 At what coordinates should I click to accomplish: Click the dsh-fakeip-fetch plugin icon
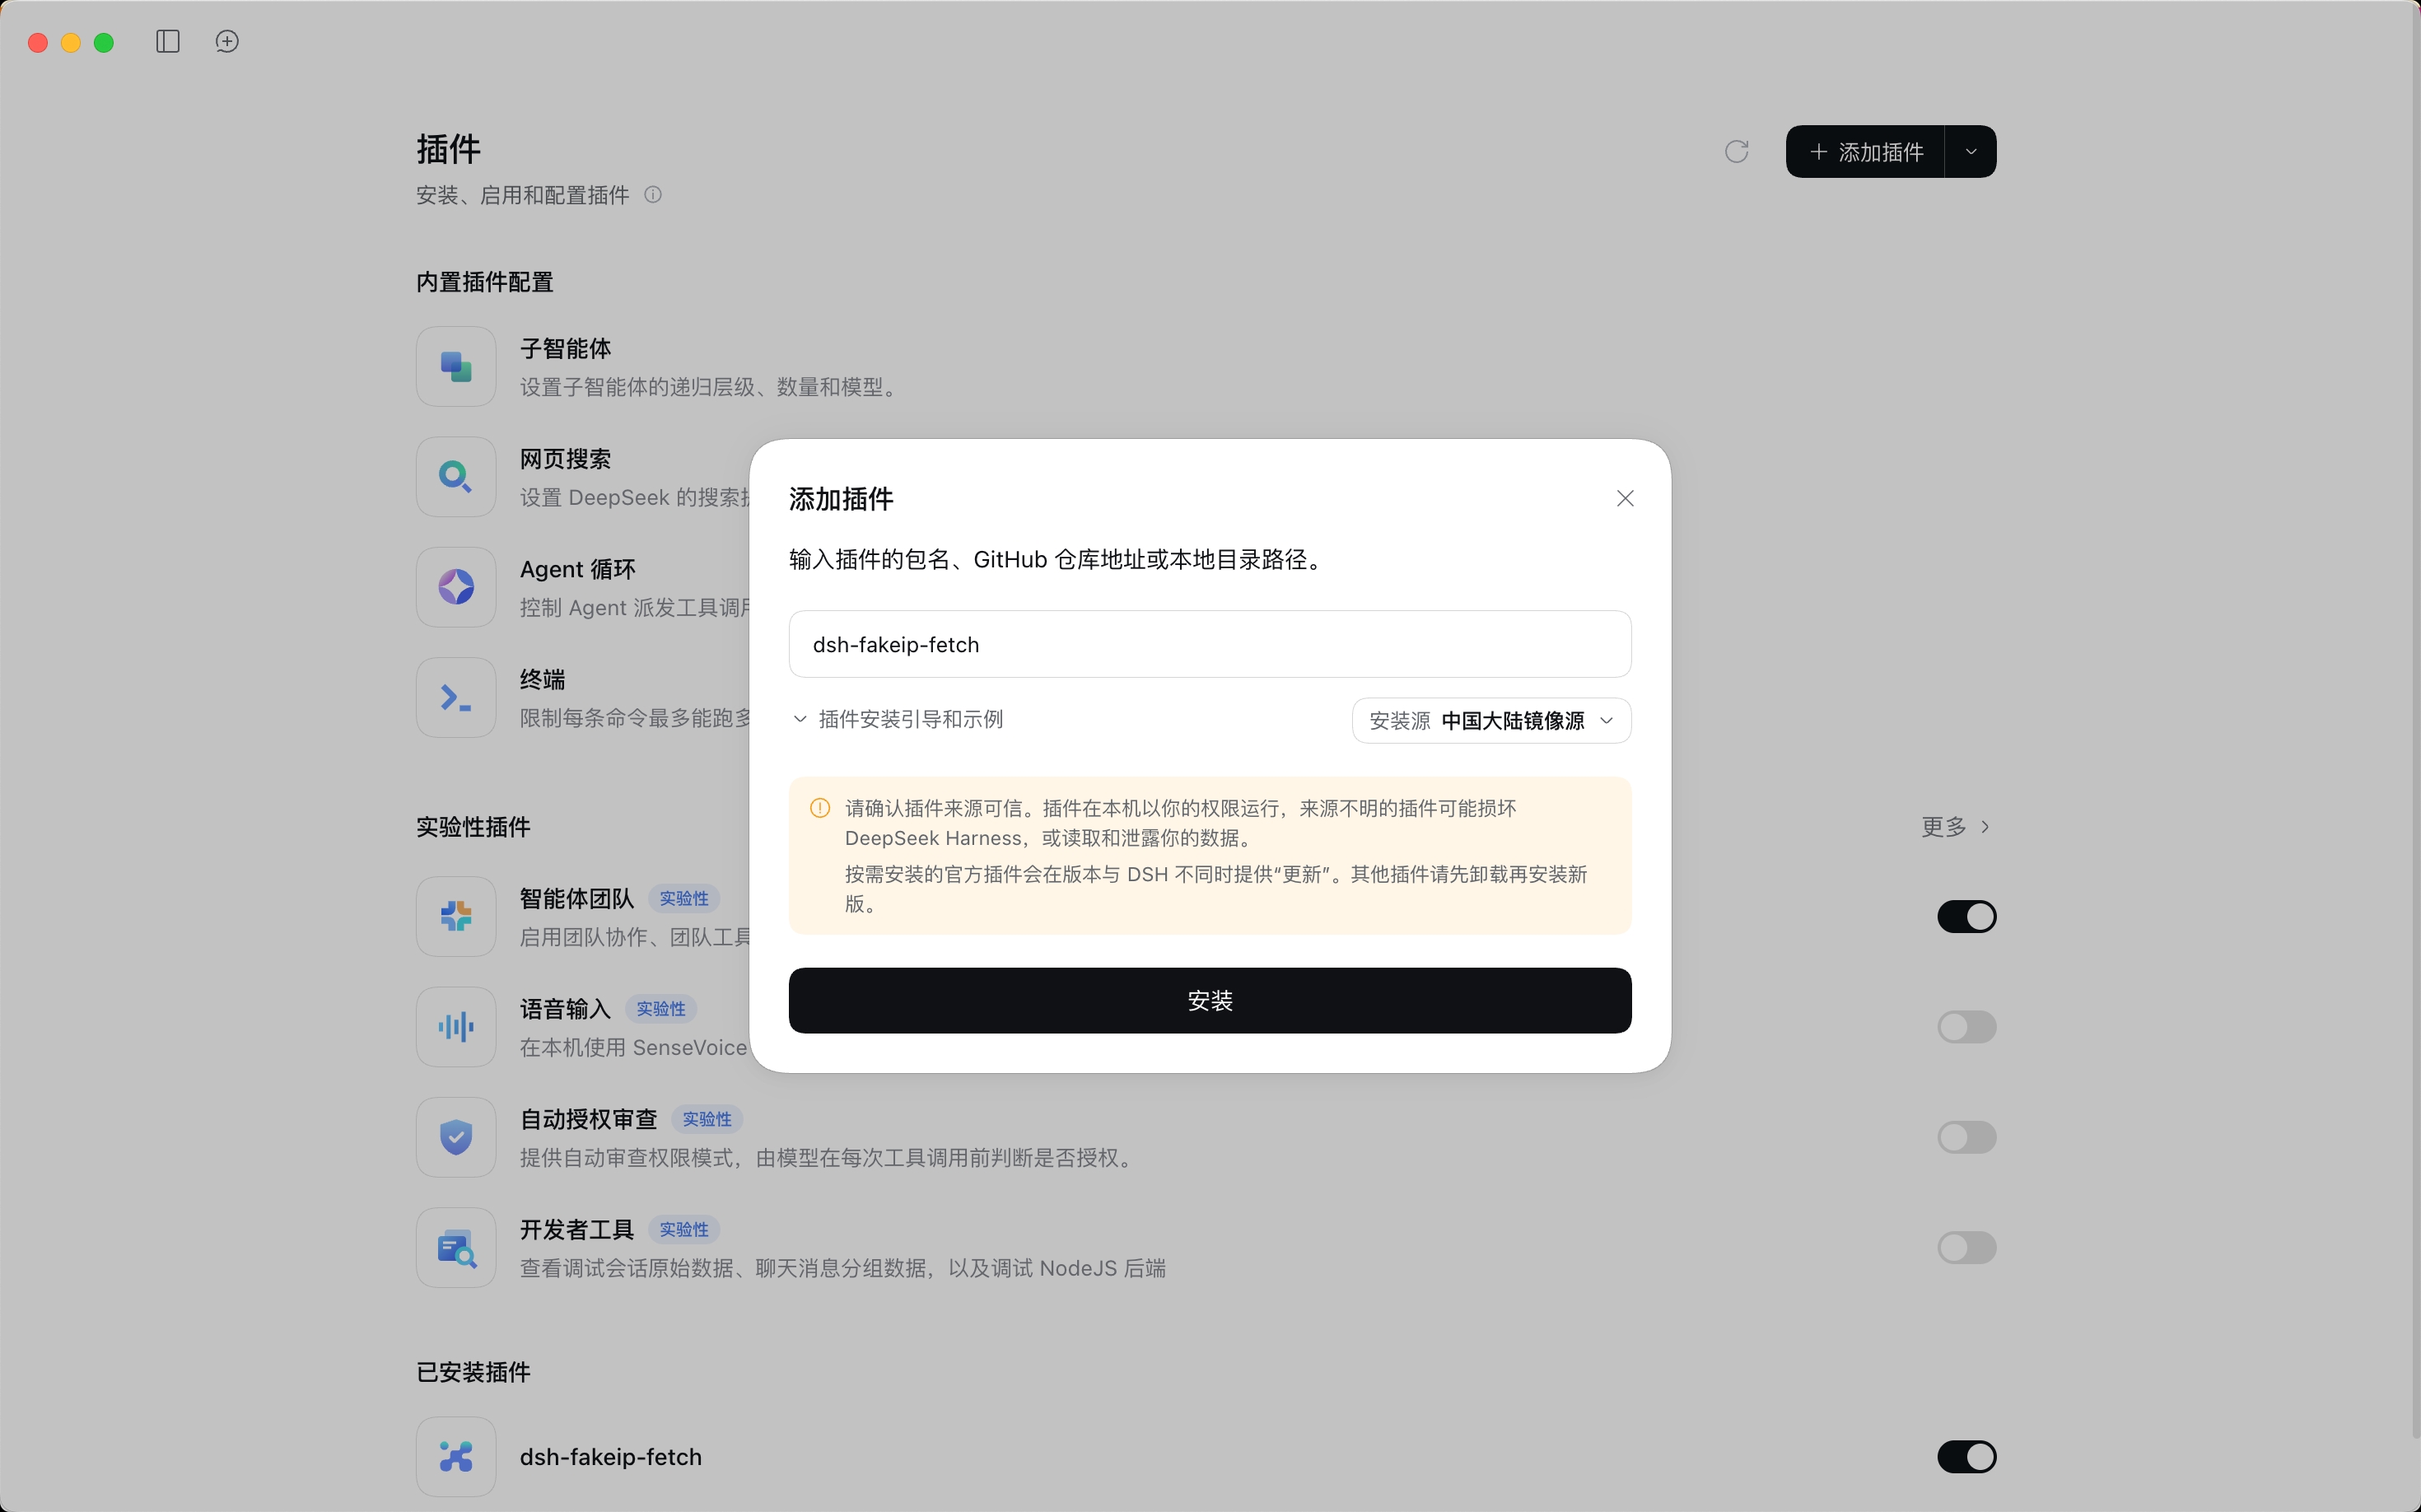[456, 1456]
